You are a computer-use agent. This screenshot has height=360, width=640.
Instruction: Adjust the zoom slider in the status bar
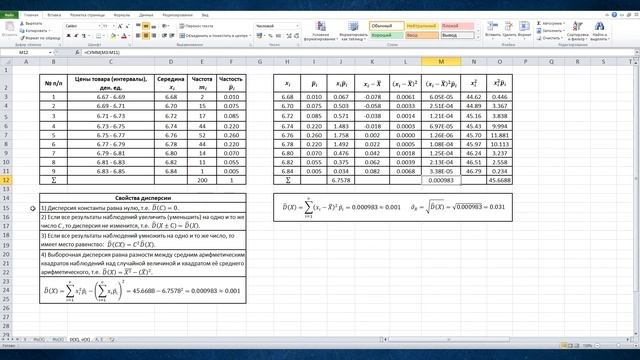(617, 346)
